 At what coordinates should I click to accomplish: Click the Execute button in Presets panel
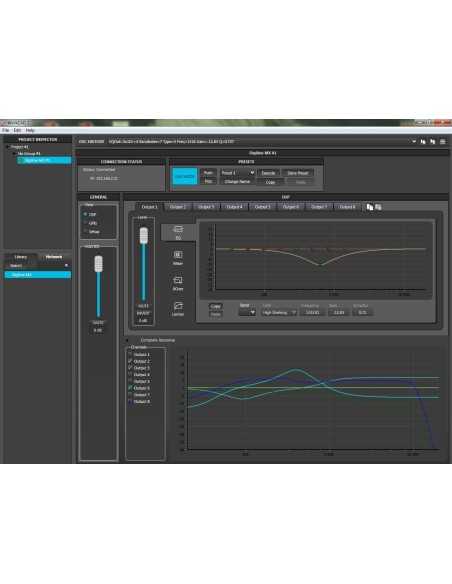(x=268, y=173)
